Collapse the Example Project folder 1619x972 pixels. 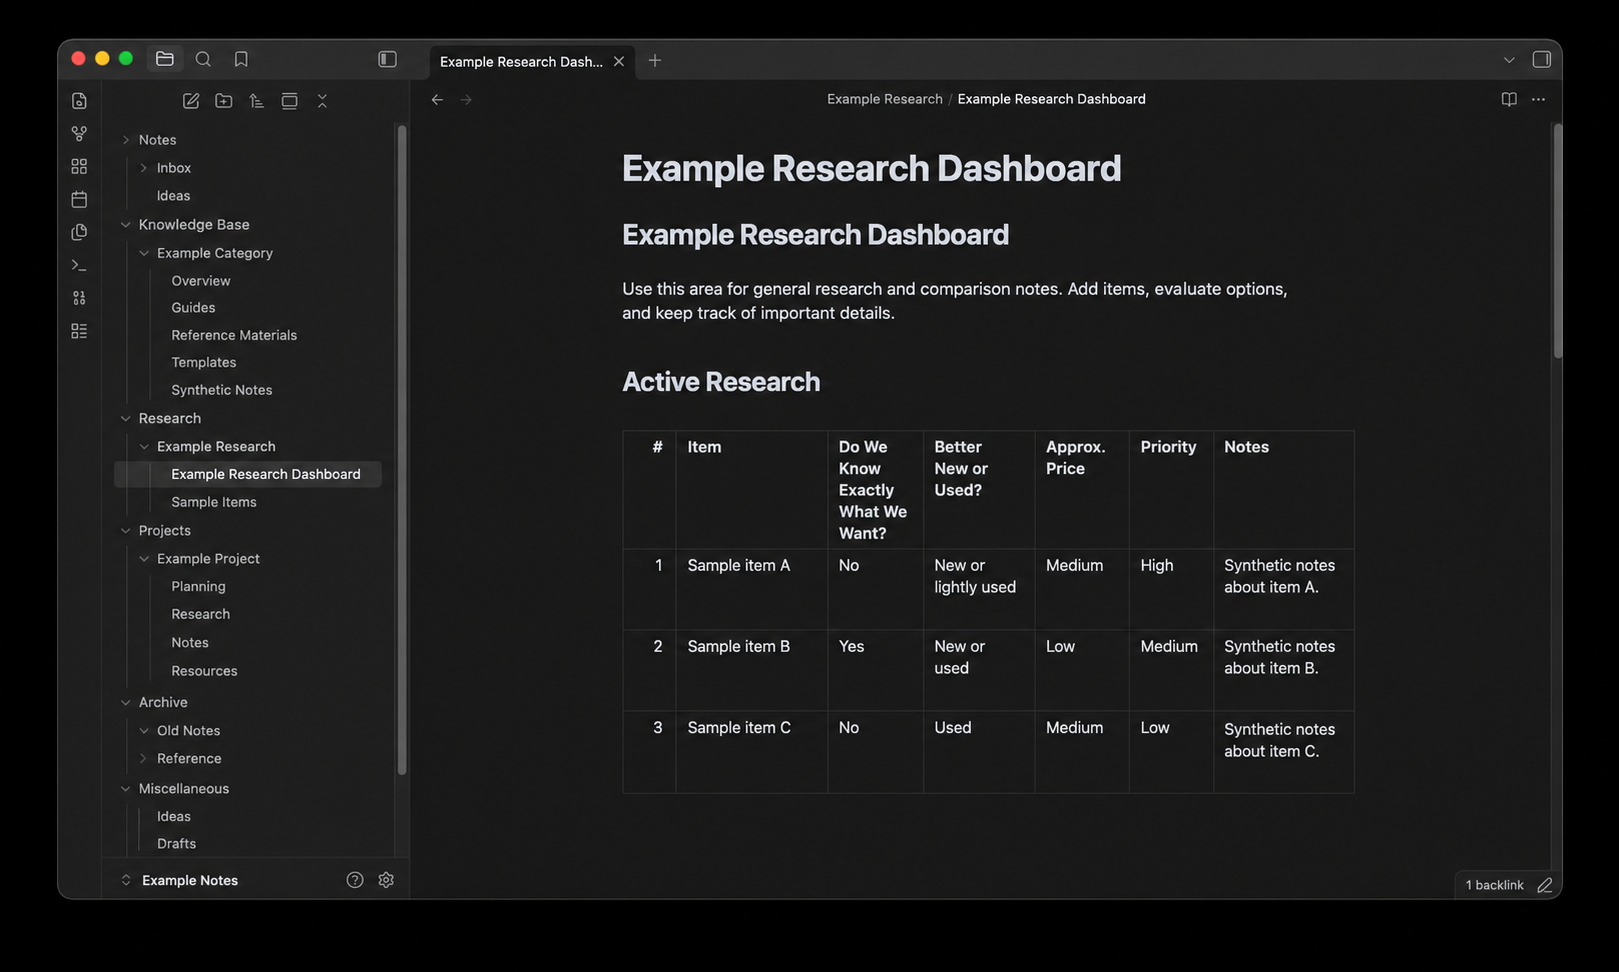[x=144, y=559]
